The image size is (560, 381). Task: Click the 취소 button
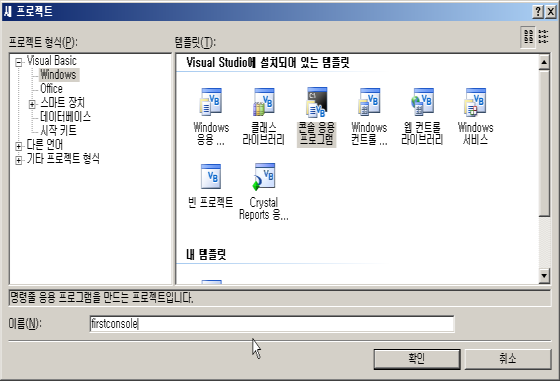tap(508, 359)
